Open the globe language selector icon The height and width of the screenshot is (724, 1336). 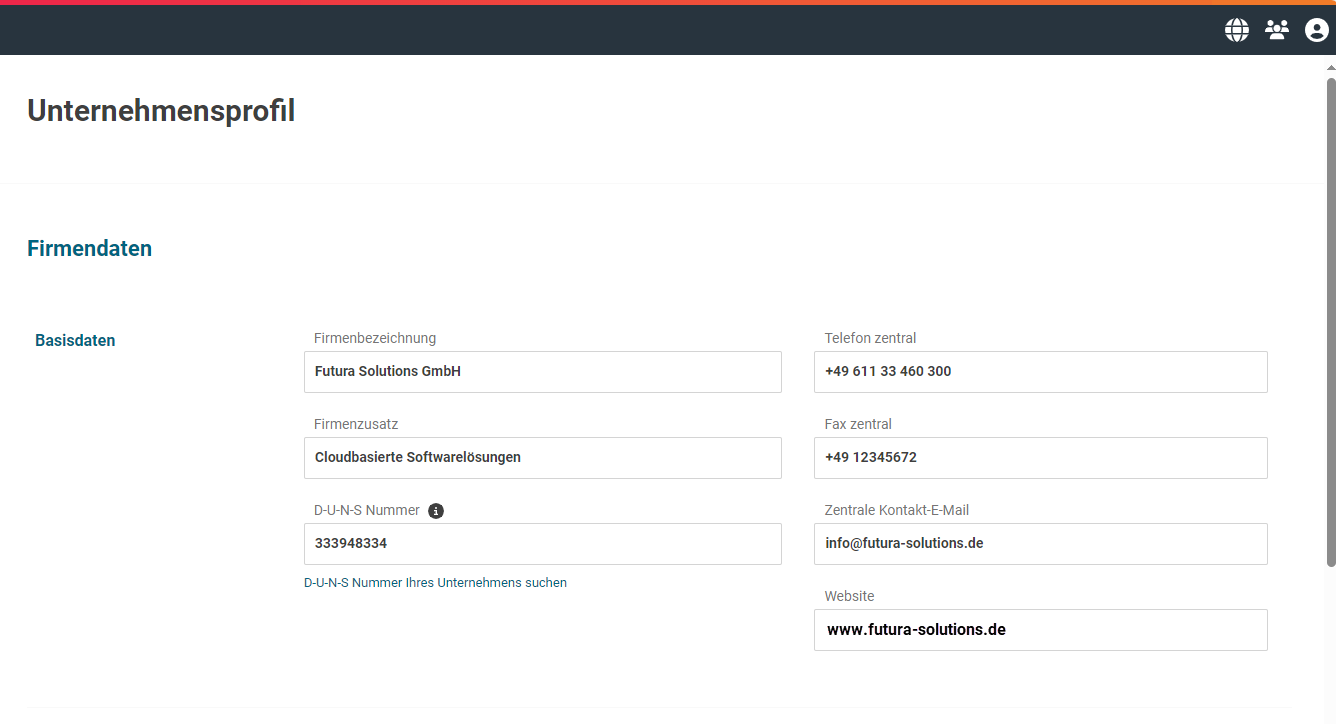click(1237, 30)
